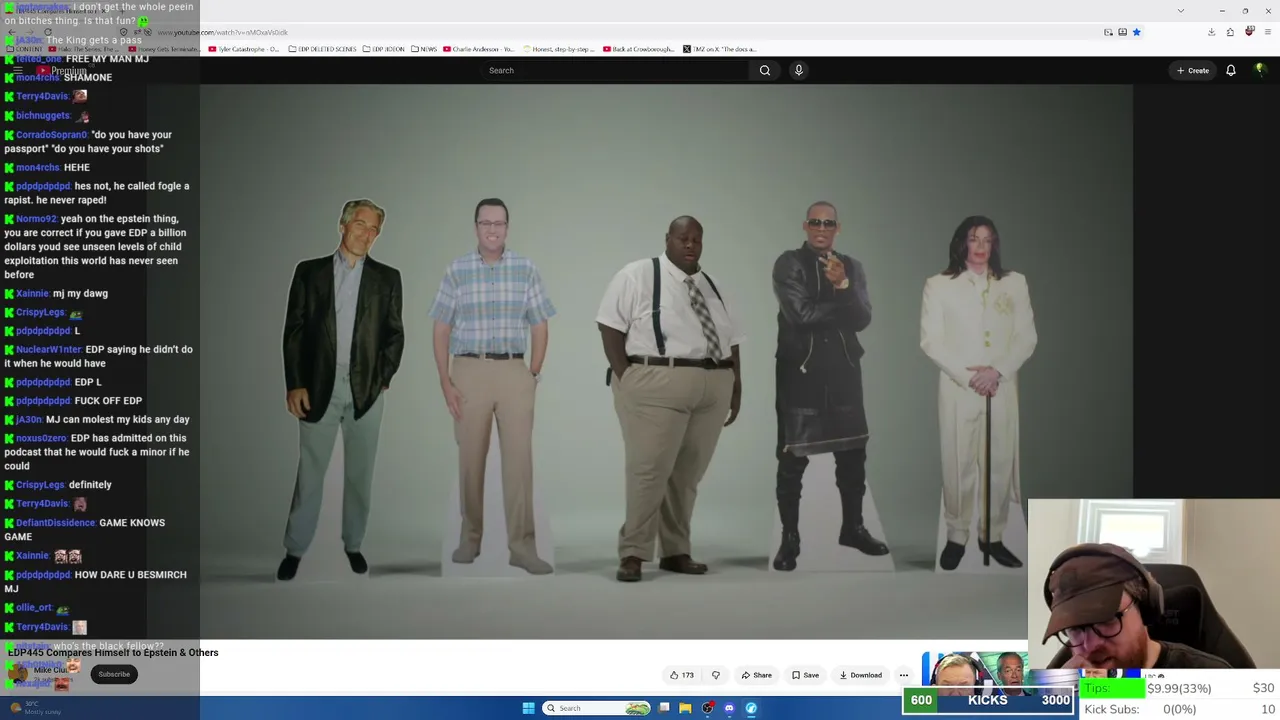Click the video title 'EDP445 Compares Himself to Epstein & Others'
Viewport: 1280px width, 720px height.
(113, 653)
